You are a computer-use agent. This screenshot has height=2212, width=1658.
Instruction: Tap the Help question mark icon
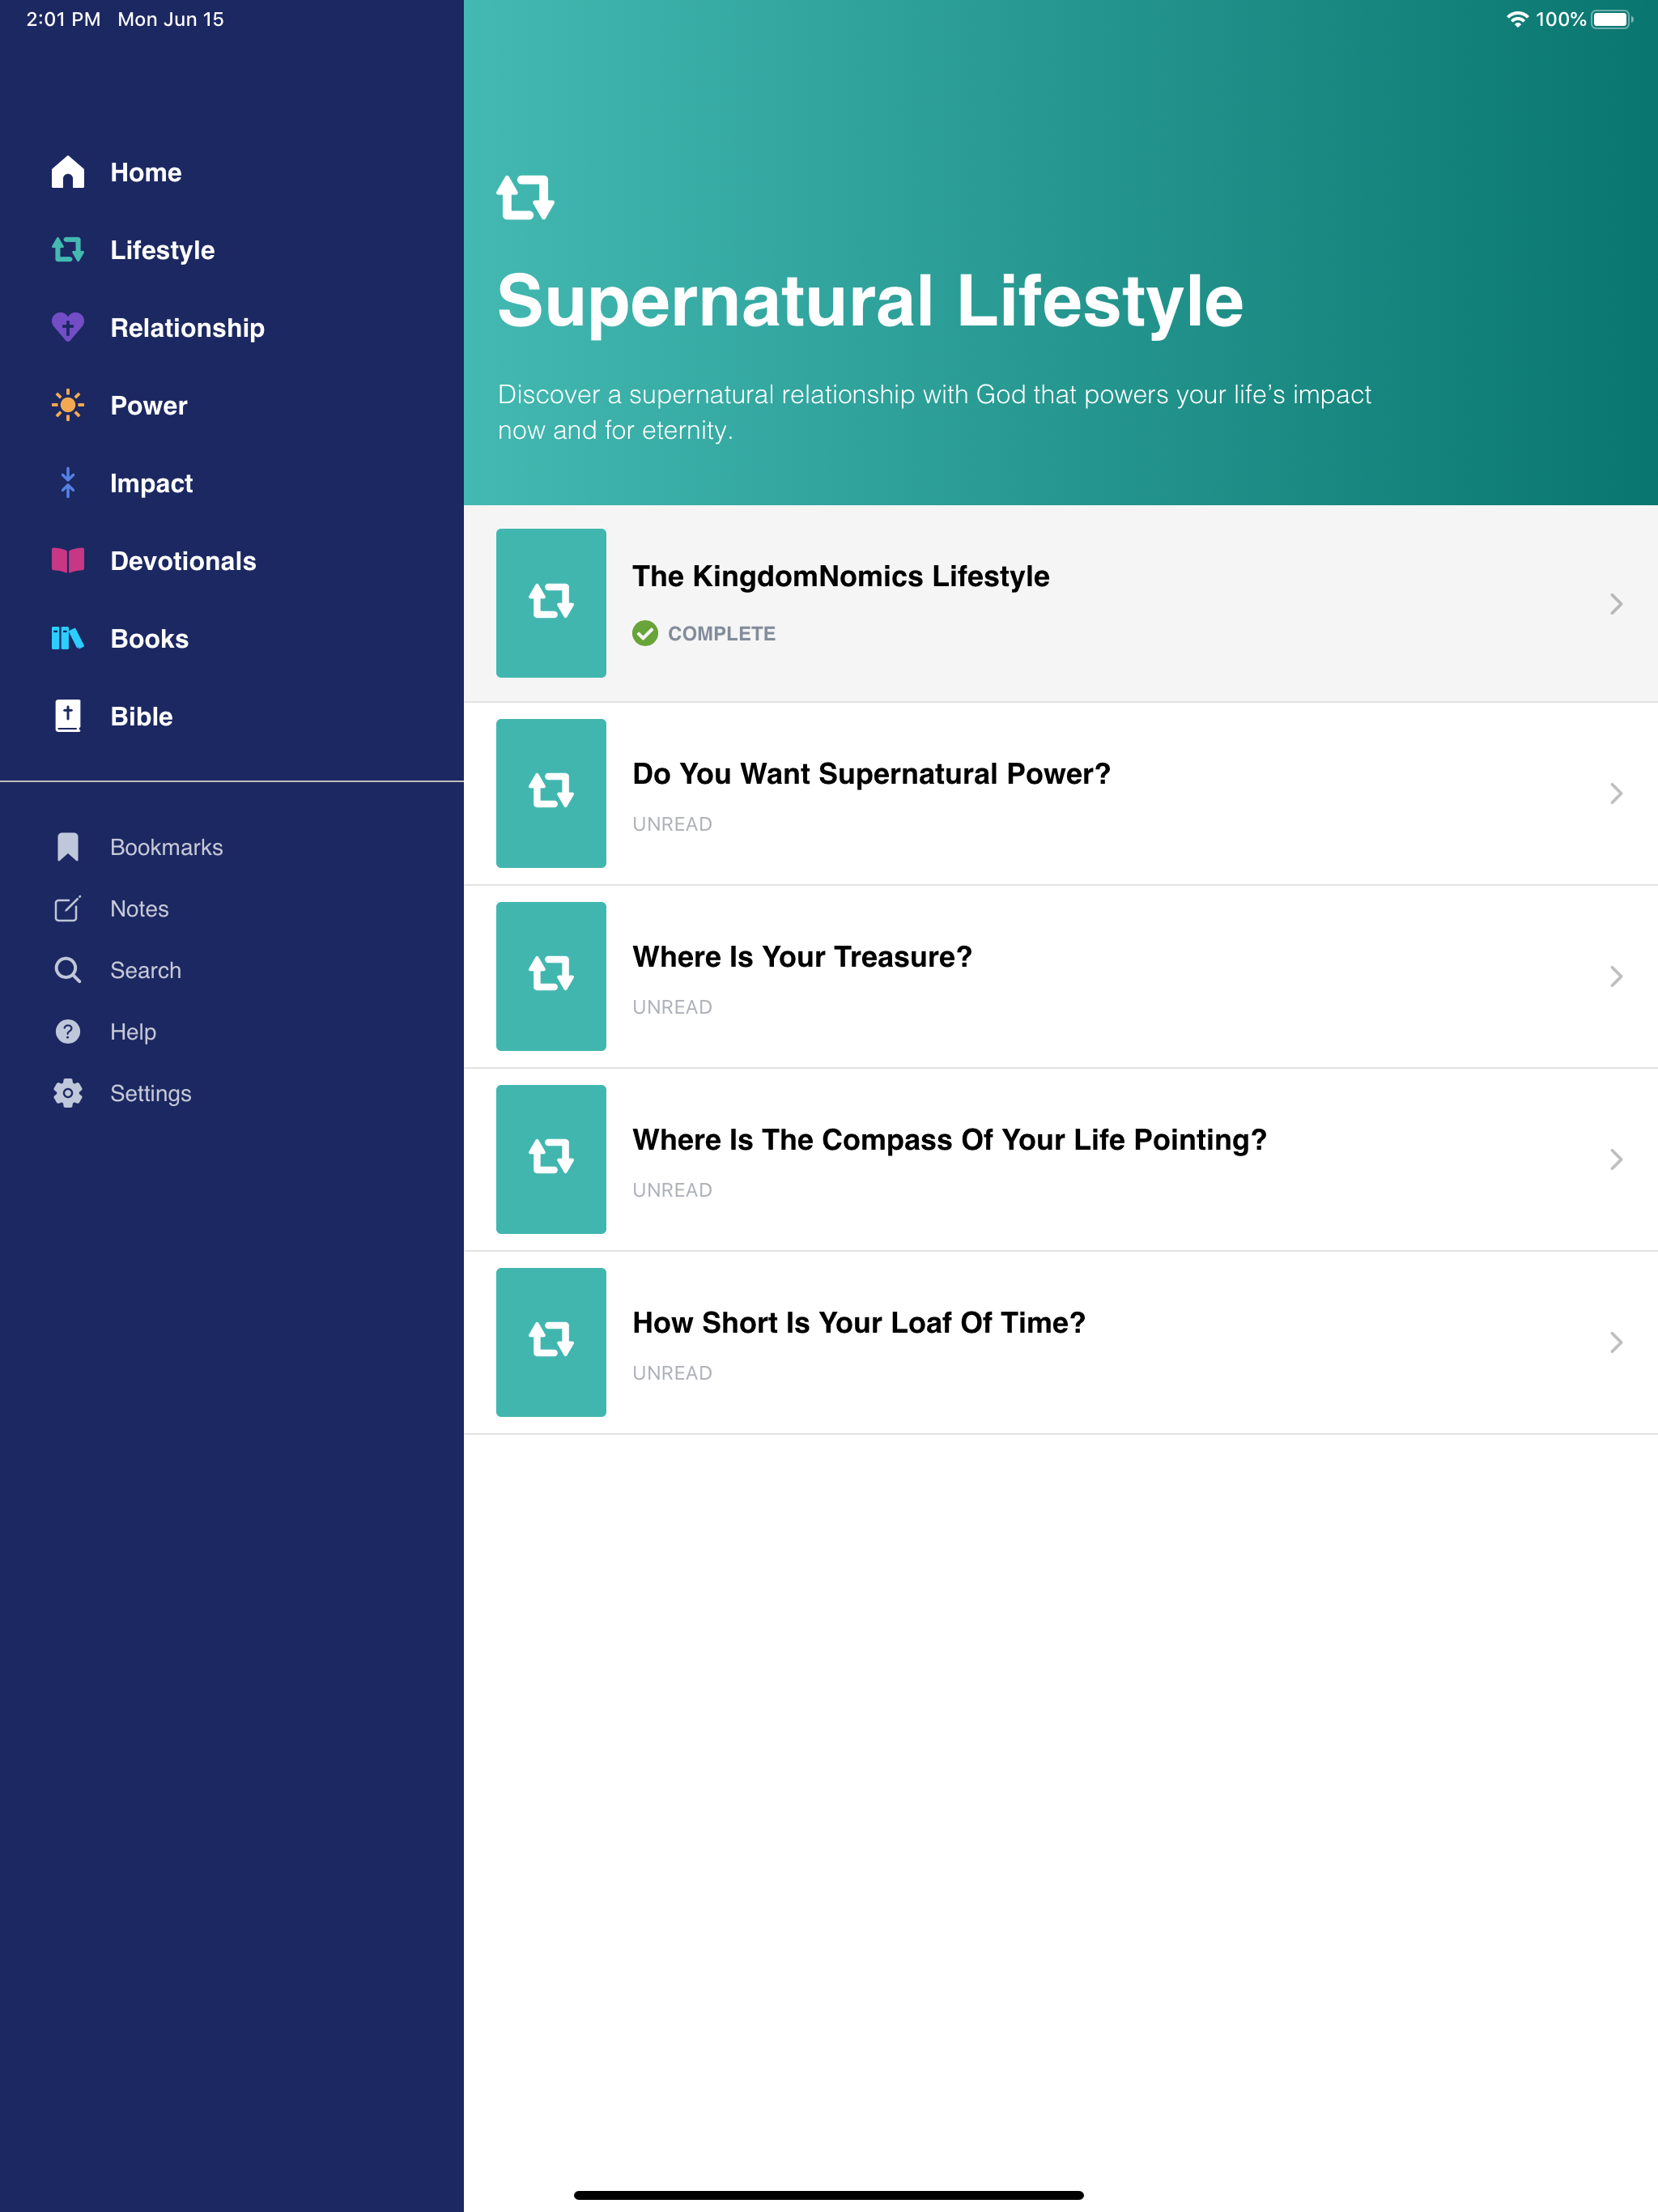[x=68, y=1032]
